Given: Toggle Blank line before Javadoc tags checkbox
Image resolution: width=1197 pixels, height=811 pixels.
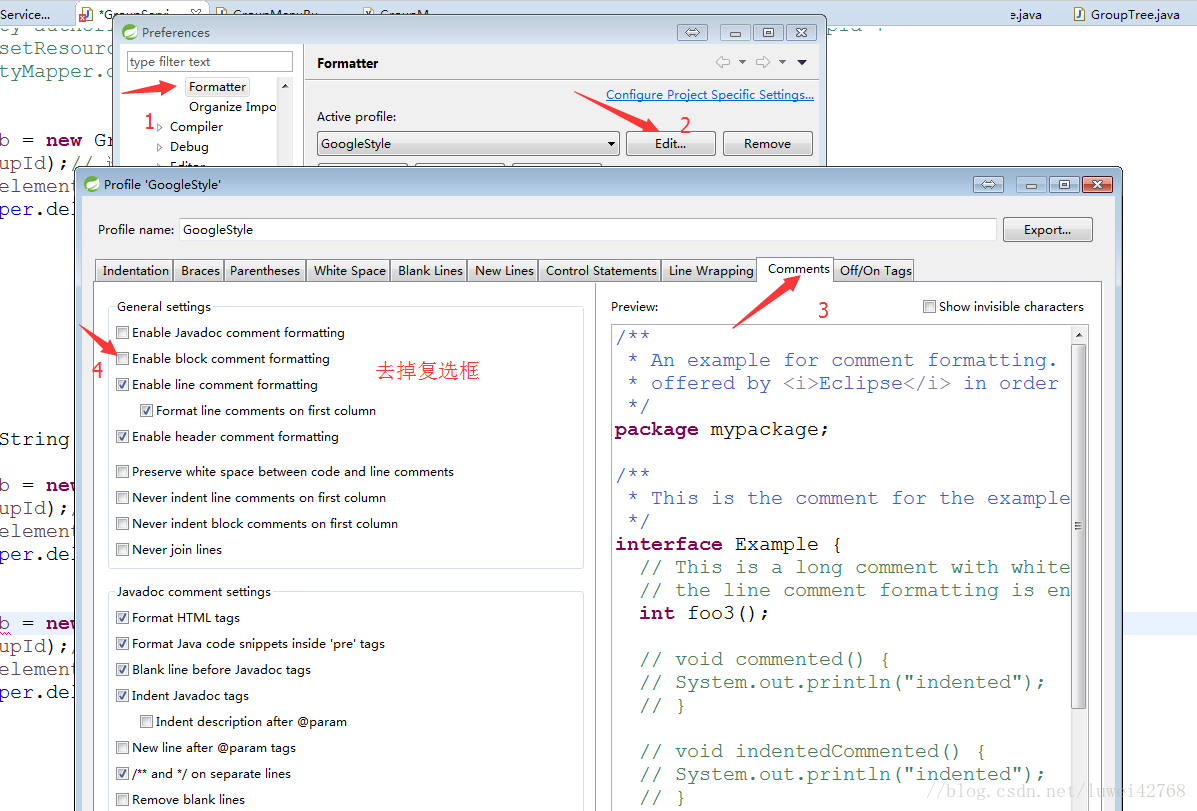Looking at the screenshot, I should pos(122,669).
